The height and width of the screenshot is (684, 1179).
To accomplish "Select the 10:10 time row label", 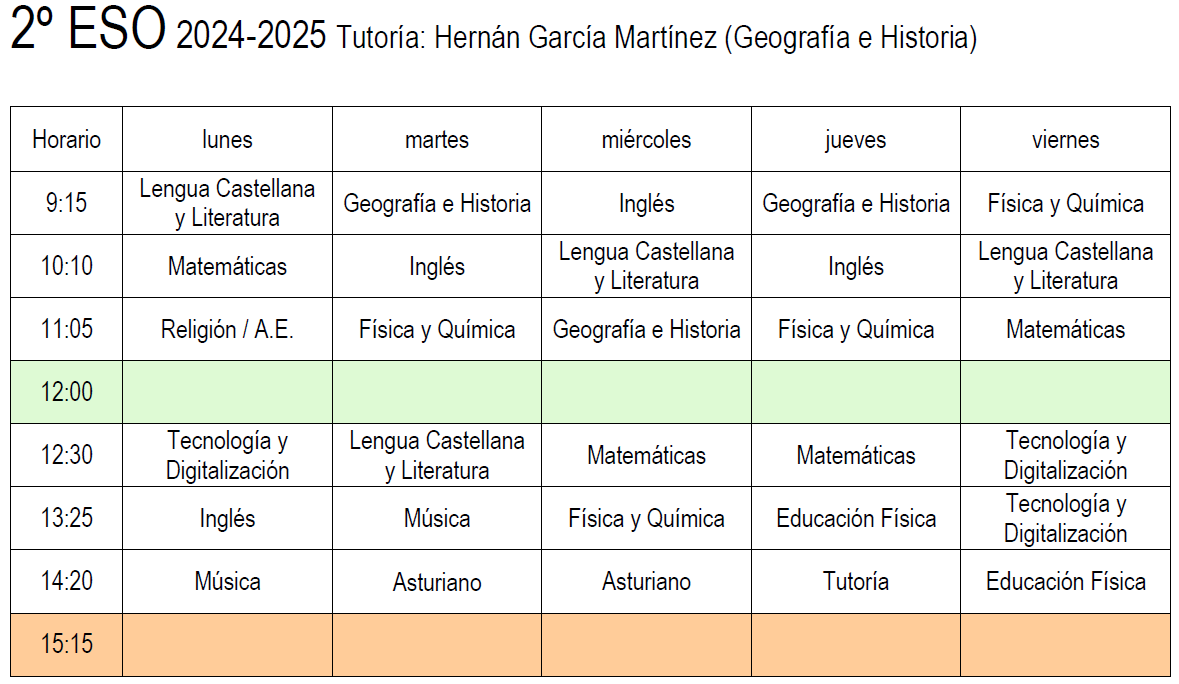I will [66, 267].
